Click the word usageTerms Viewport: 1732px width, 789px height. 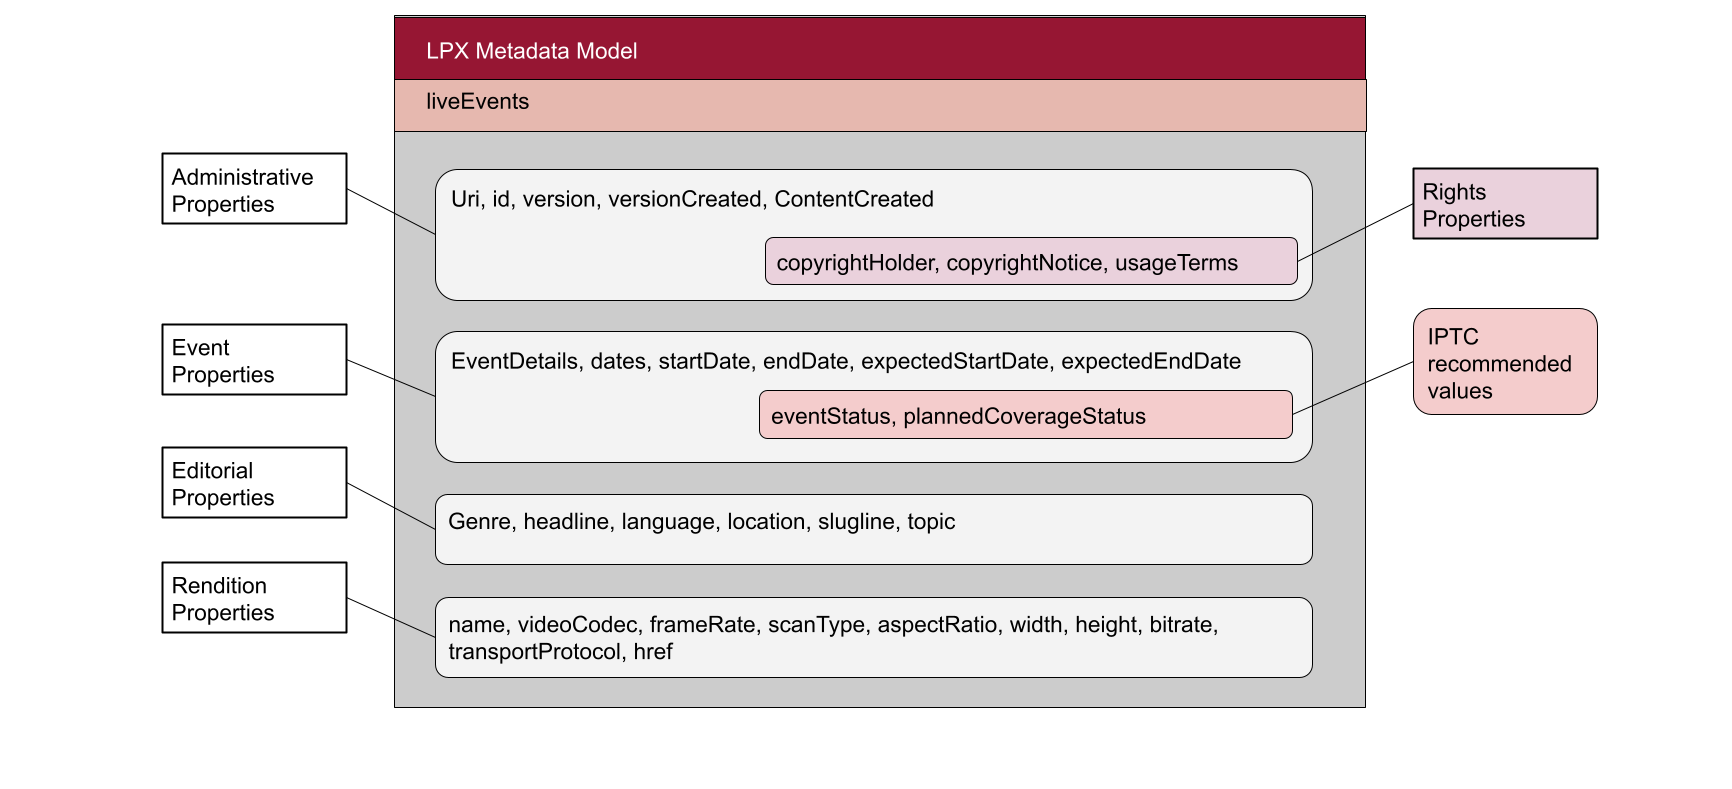pos(1176,263)
